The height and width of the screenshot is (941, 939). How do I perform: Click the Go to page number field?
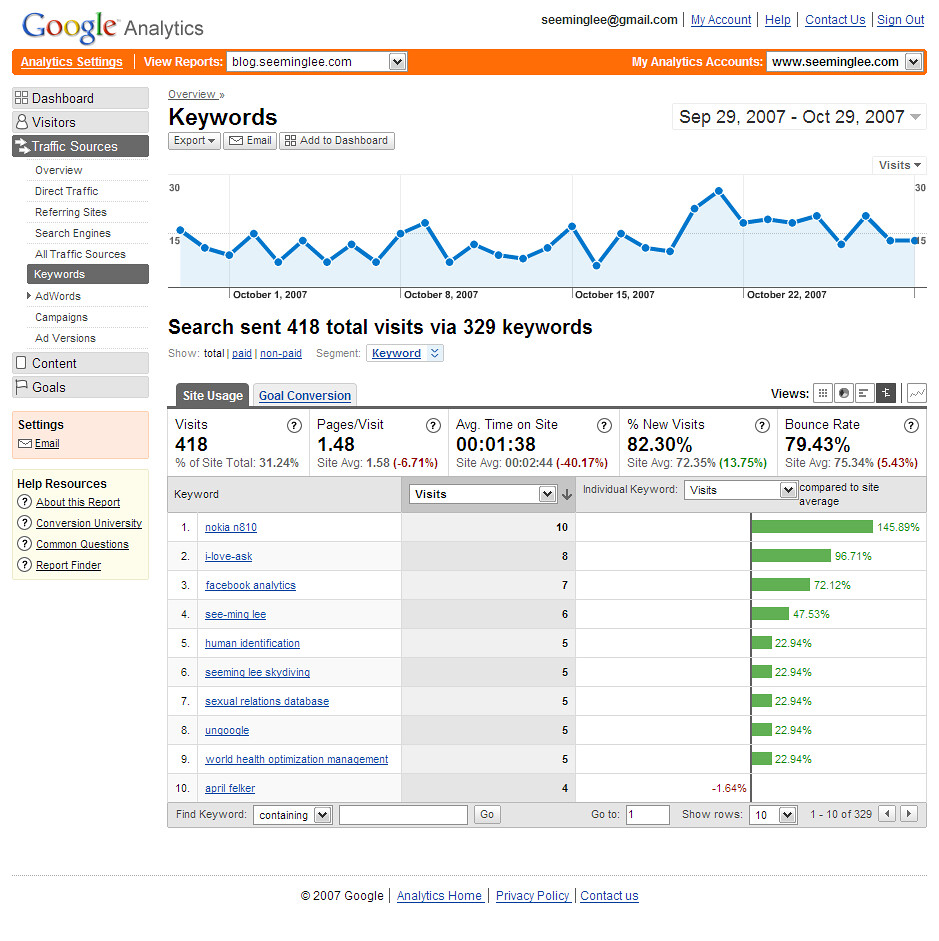[648, 815]
